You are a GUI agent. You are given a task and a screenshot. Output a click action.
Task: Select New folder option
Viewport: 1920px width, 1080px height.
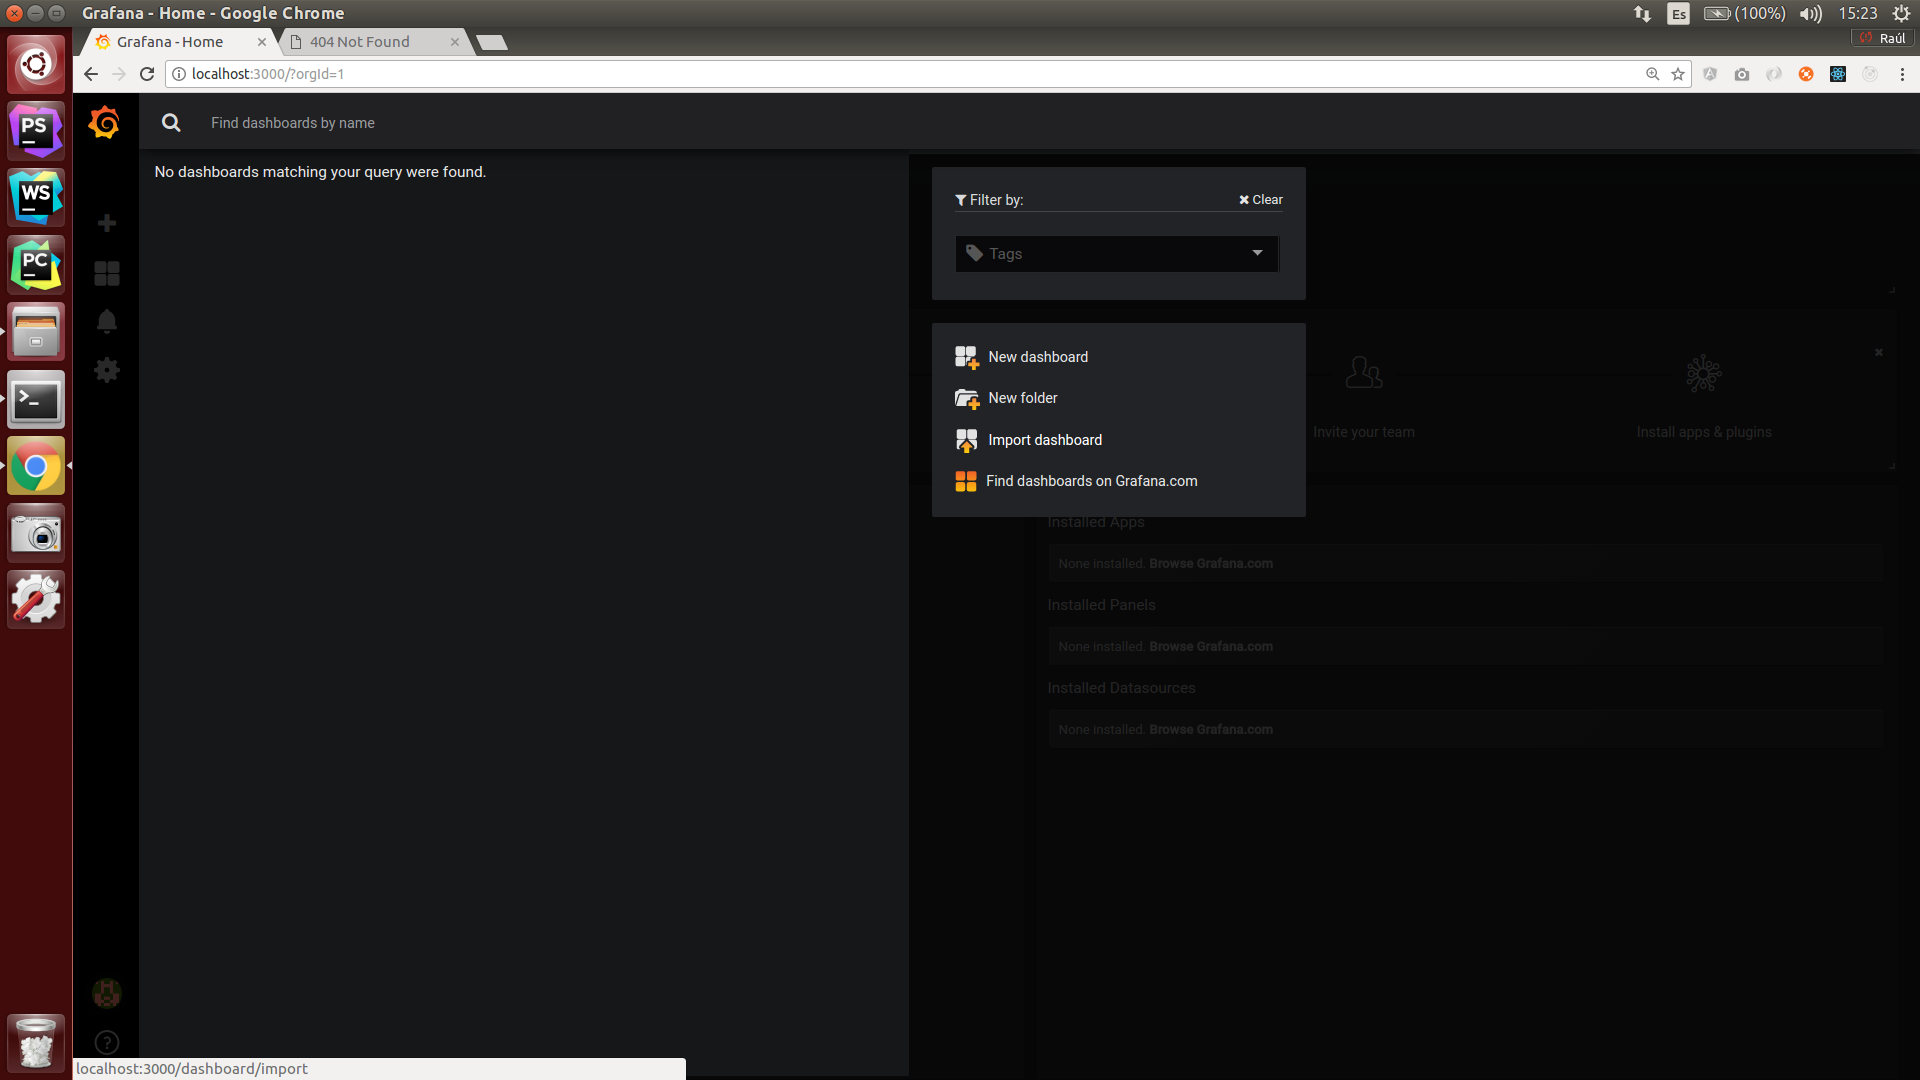1022,398
